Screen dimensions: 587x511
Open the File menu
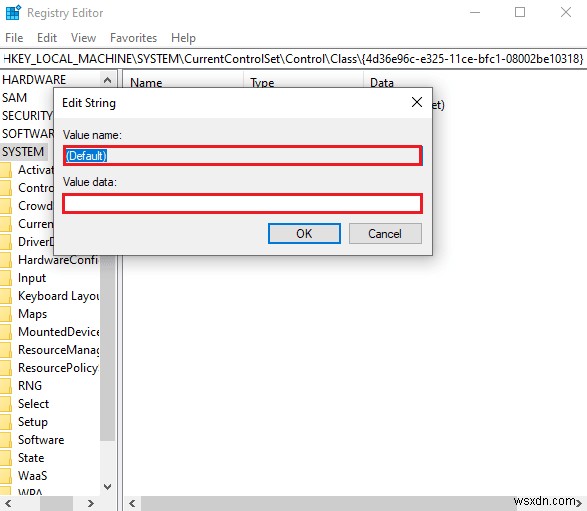point(14,38)
